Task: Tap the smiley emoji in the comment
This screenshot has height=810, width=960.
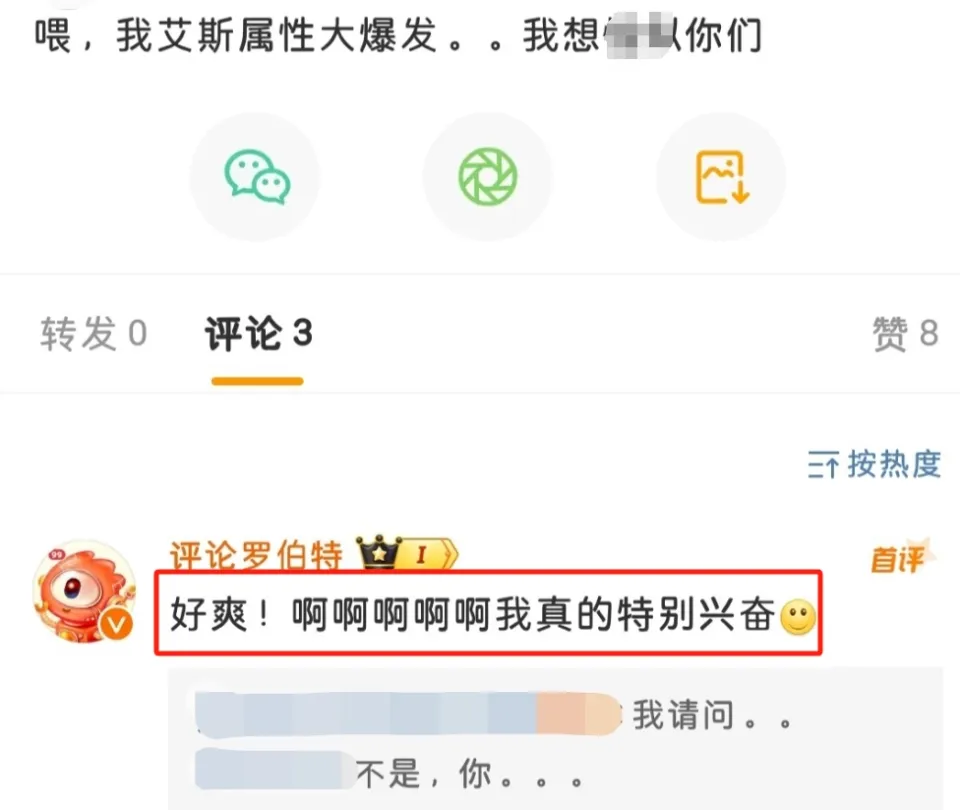Action: pos(798,617)
